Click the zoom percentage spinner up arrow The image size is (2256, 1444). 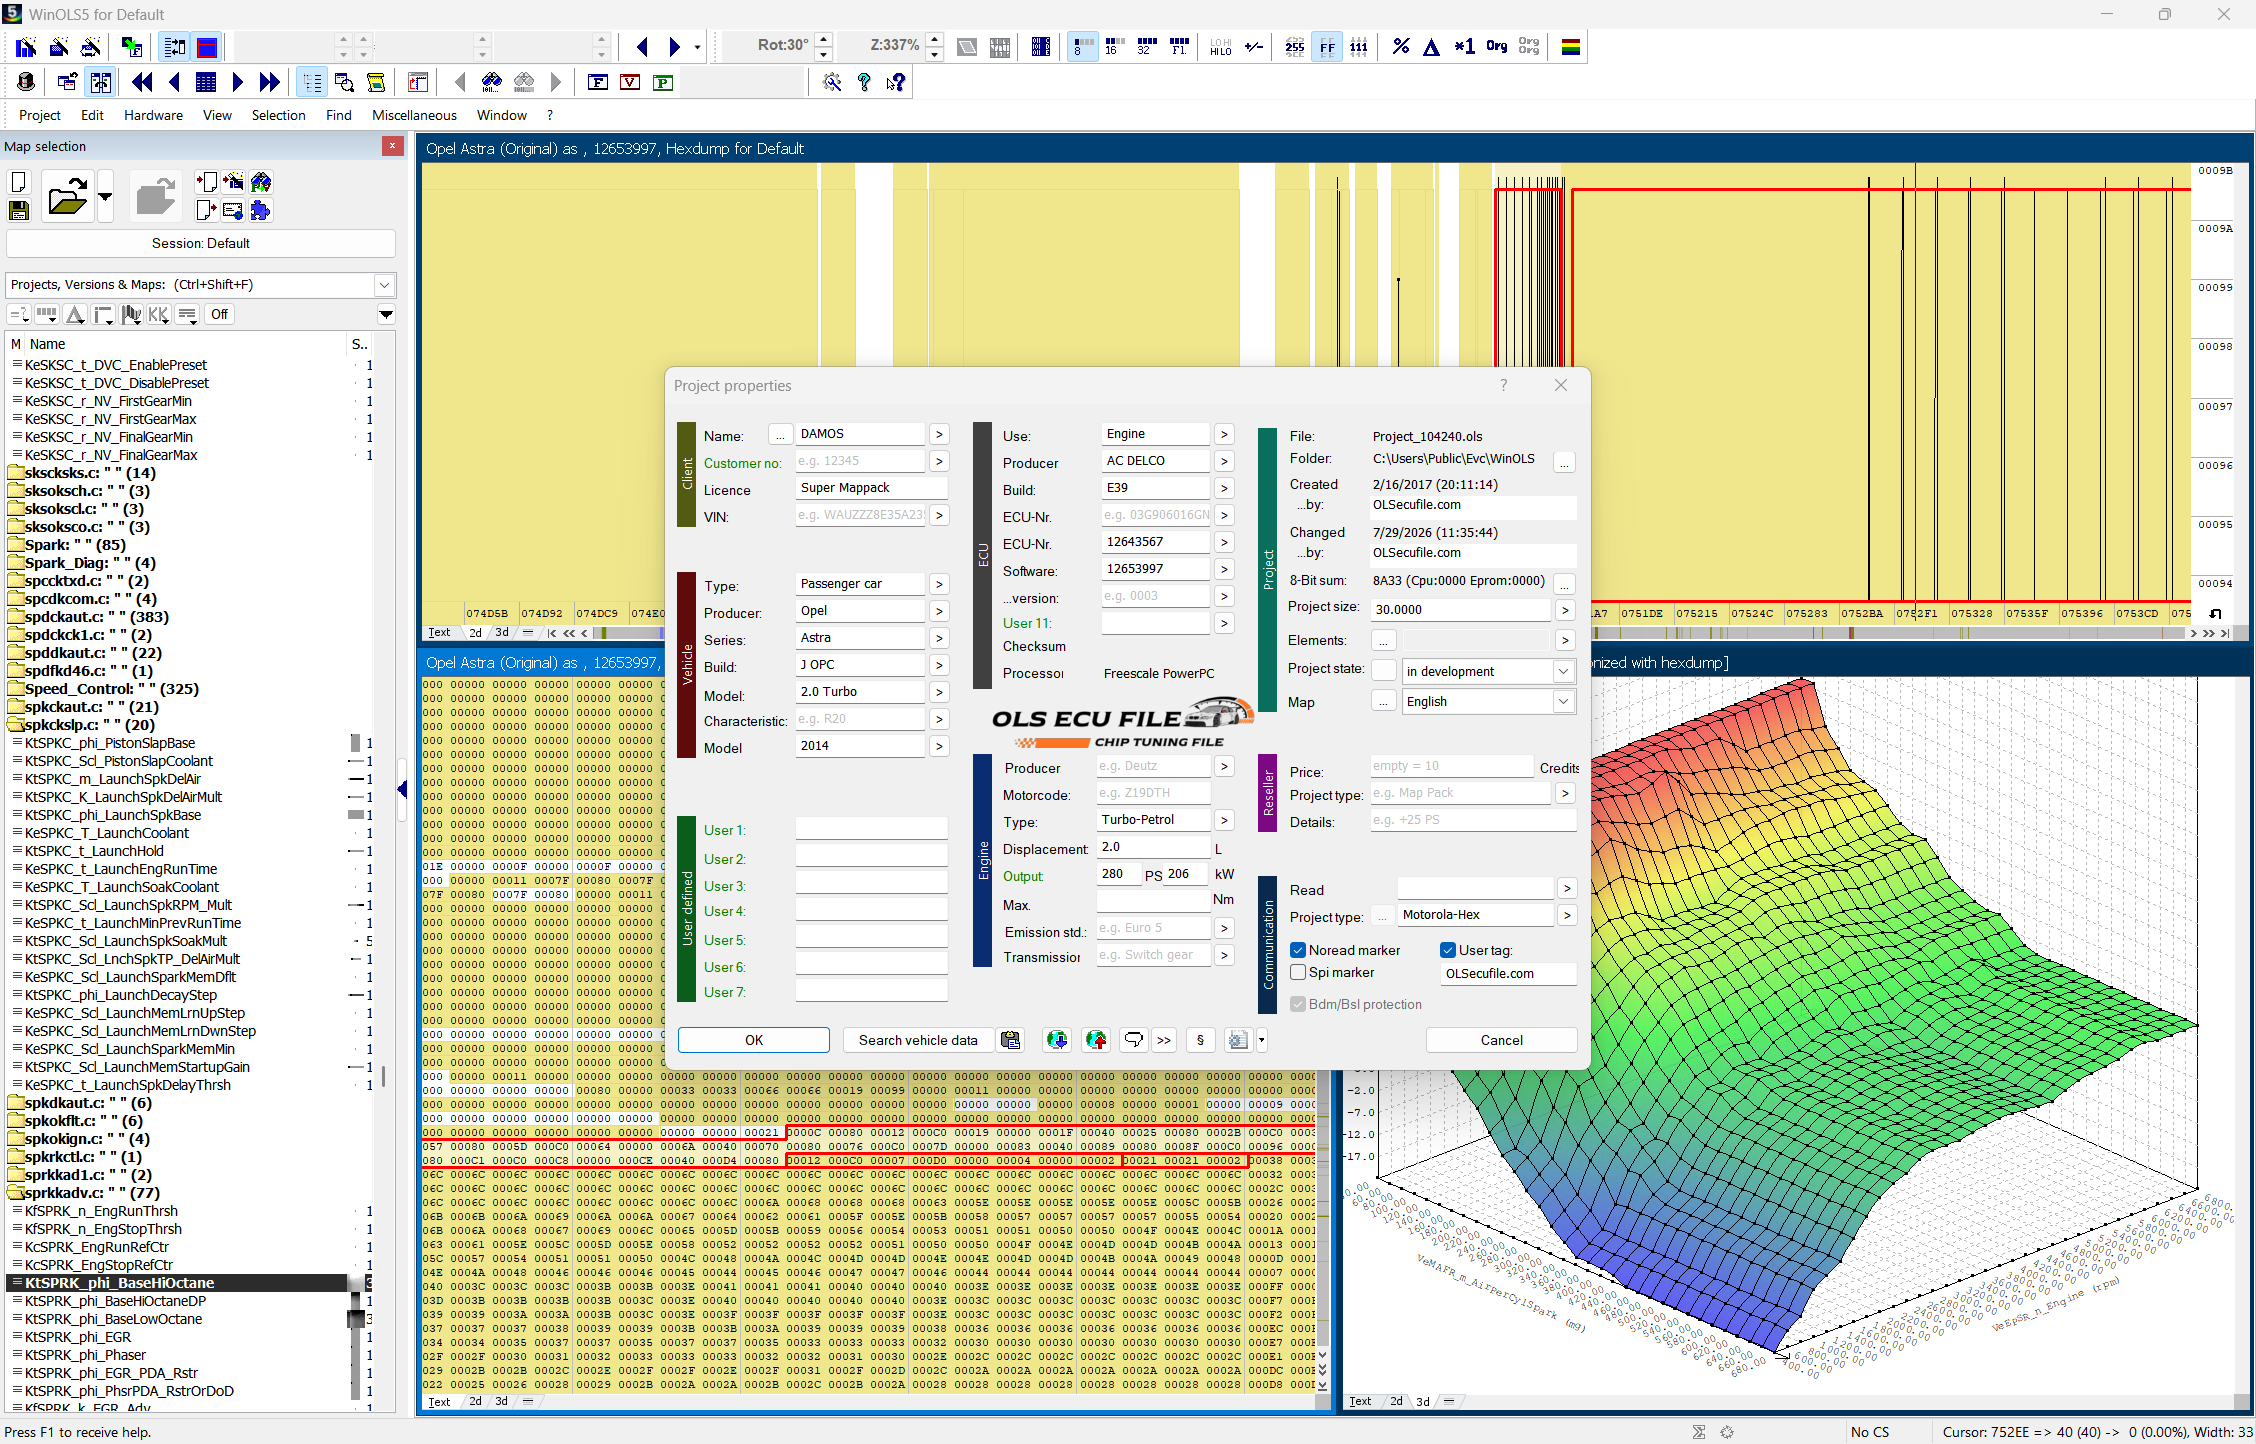[934, 39]
